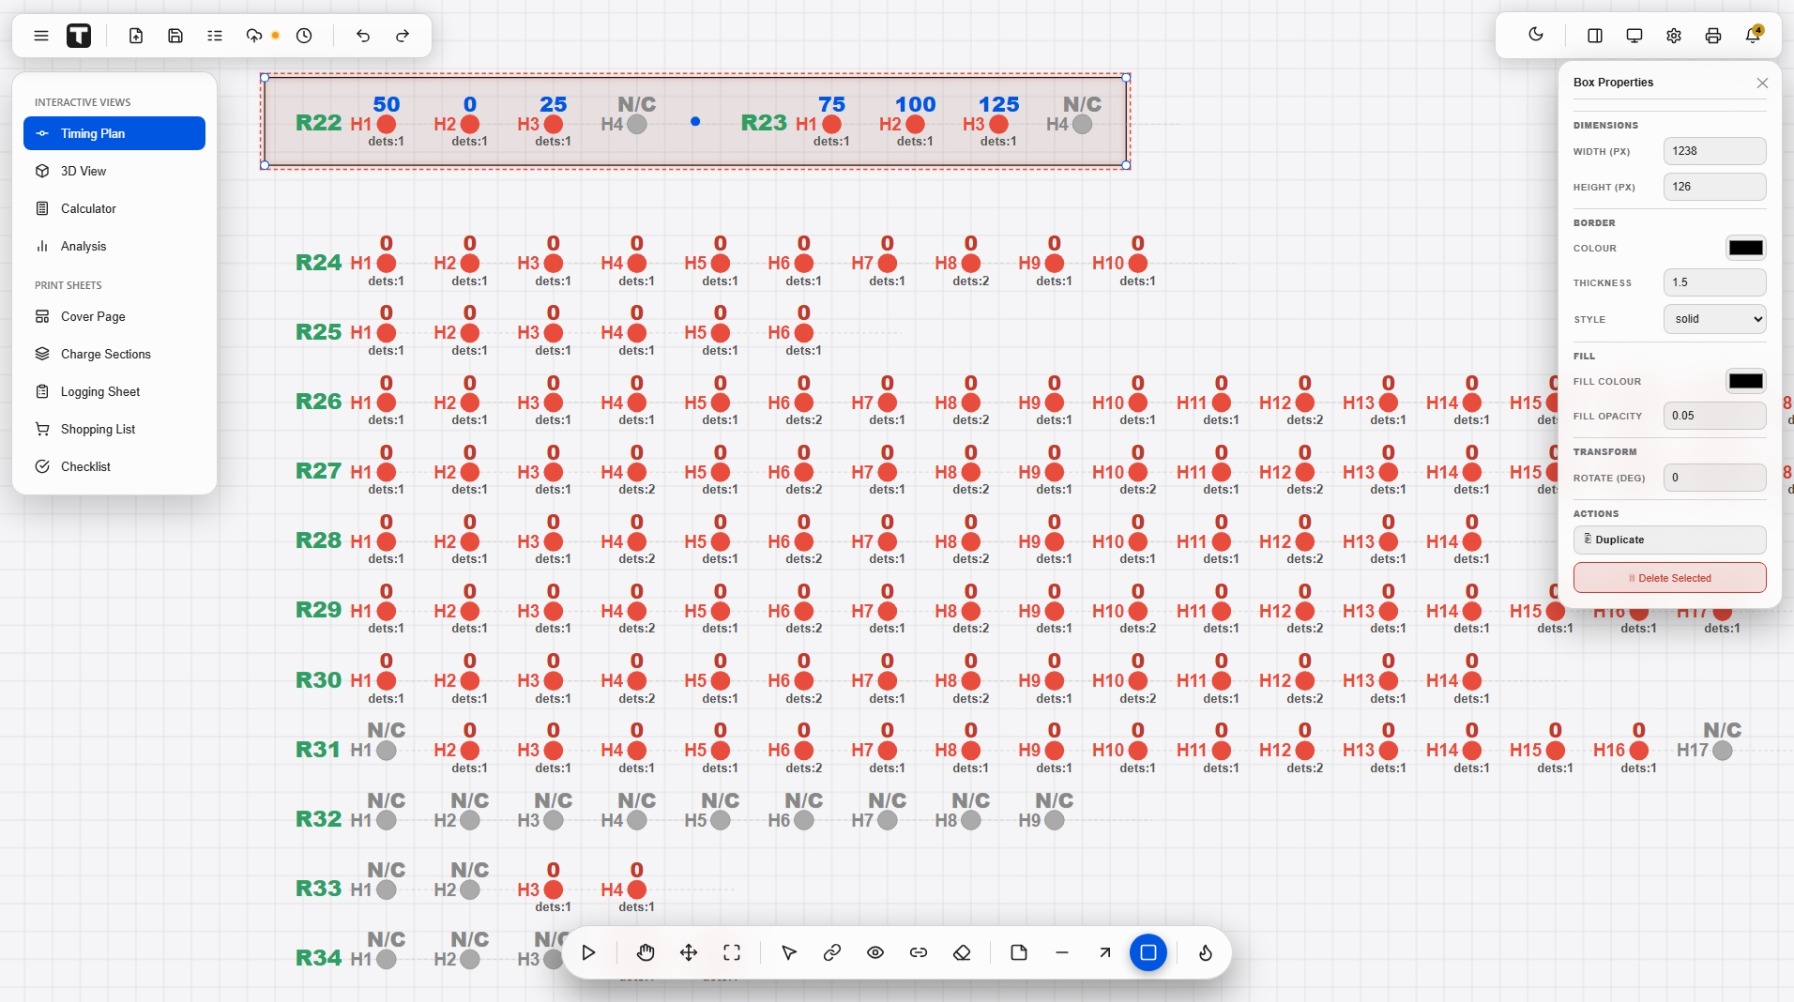This screenshot has height=1002, width=1794.
Task: Click the printer icon
Action: (1713, 36)
